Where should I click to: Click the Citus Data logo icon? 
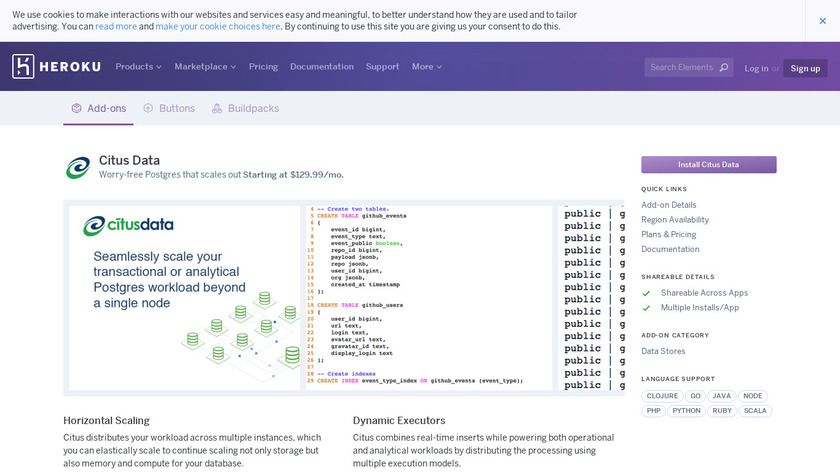click(77, 167)
